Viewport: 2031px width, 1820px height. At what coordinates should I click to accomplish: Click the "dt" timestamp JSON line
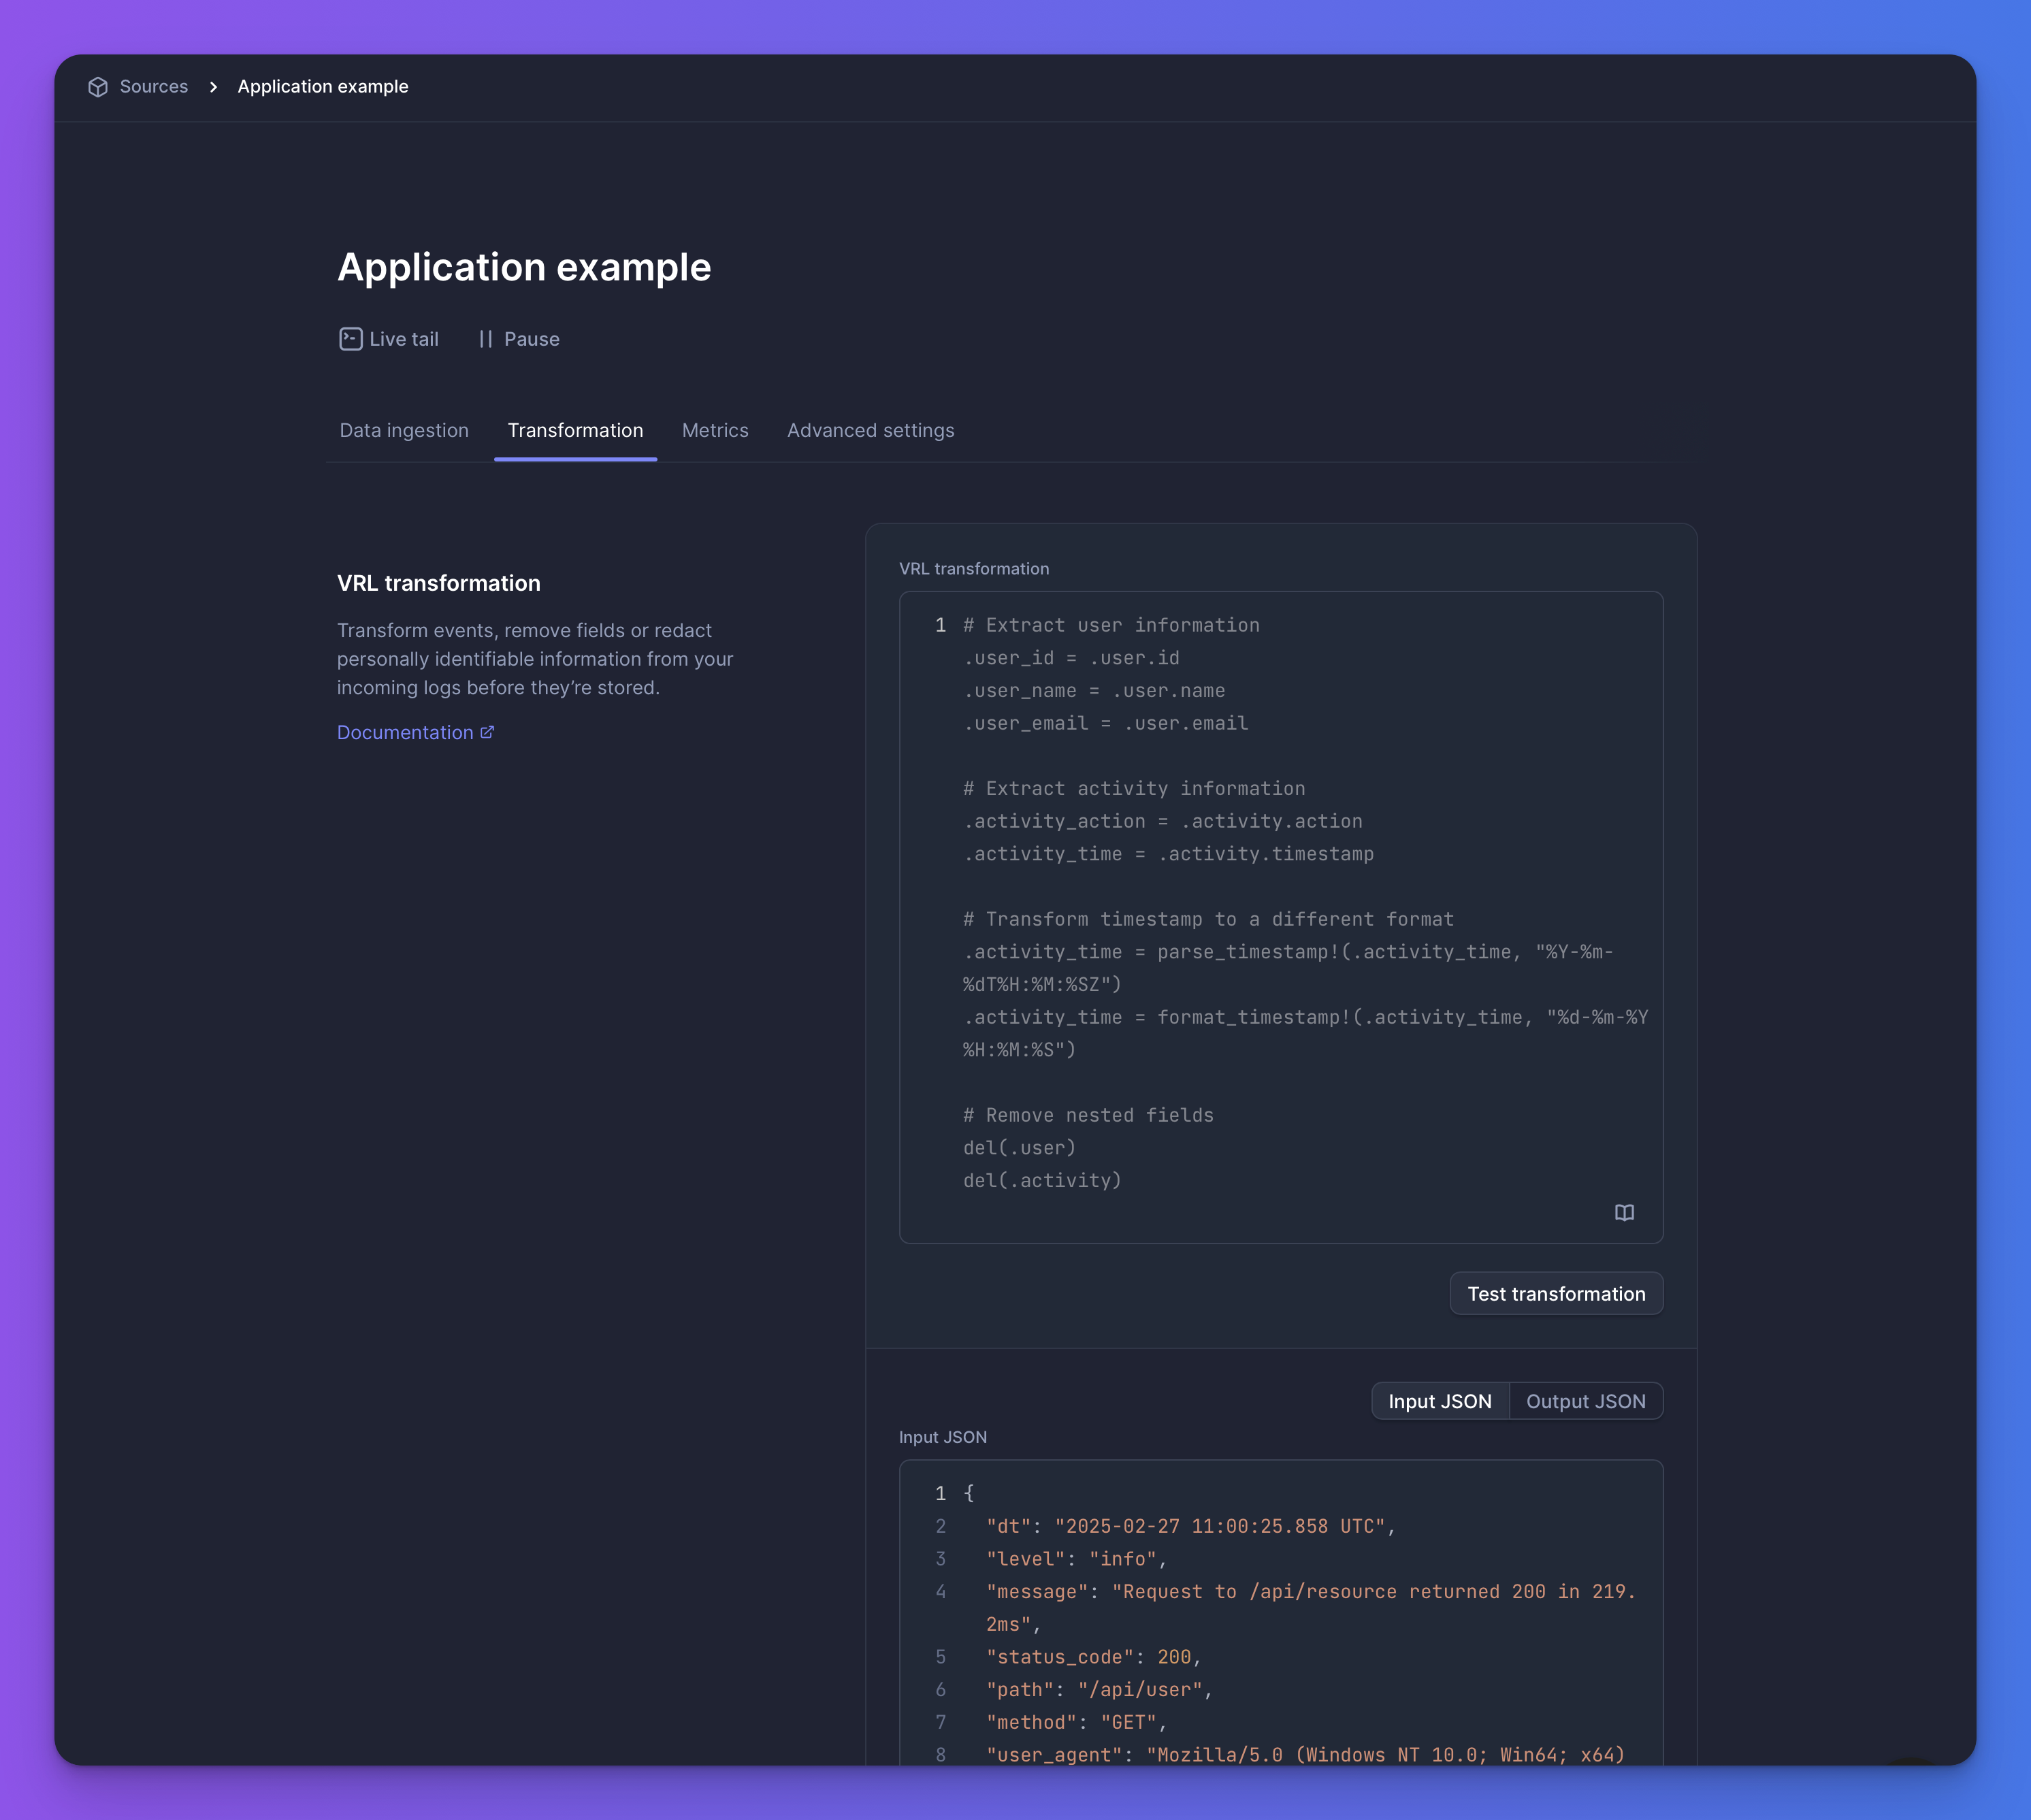pyautogui.click(x=1190, y=1526)
